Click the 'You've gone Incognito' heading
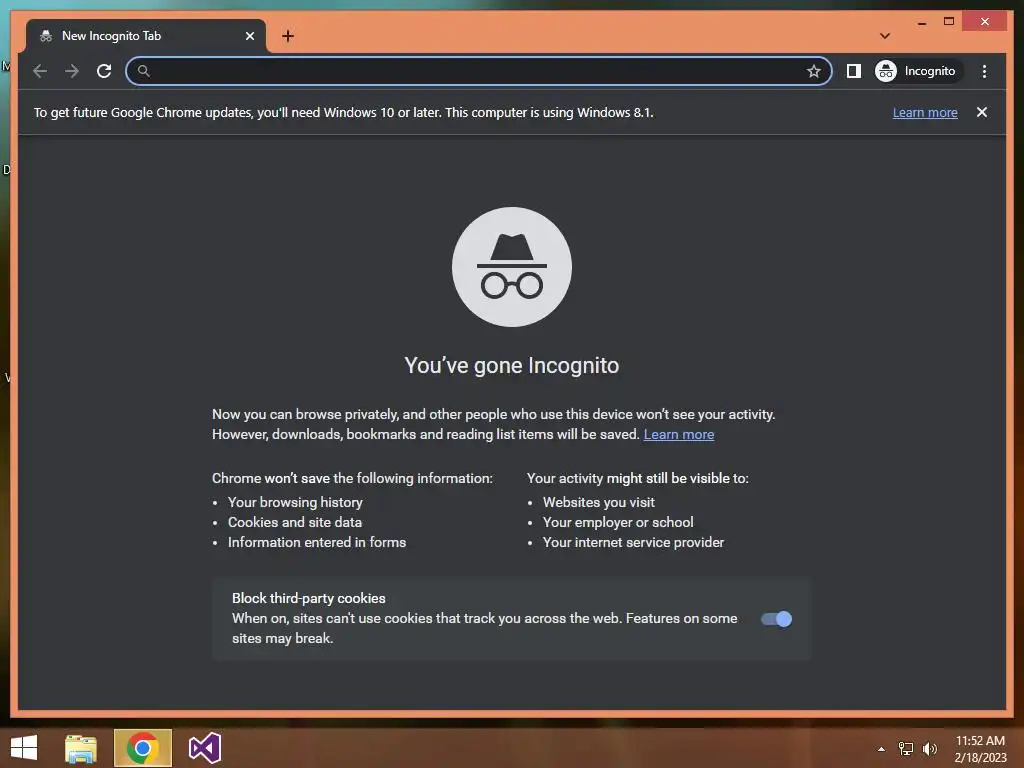The width and height of the screenshot is (1024, 768). click(511, 365)
